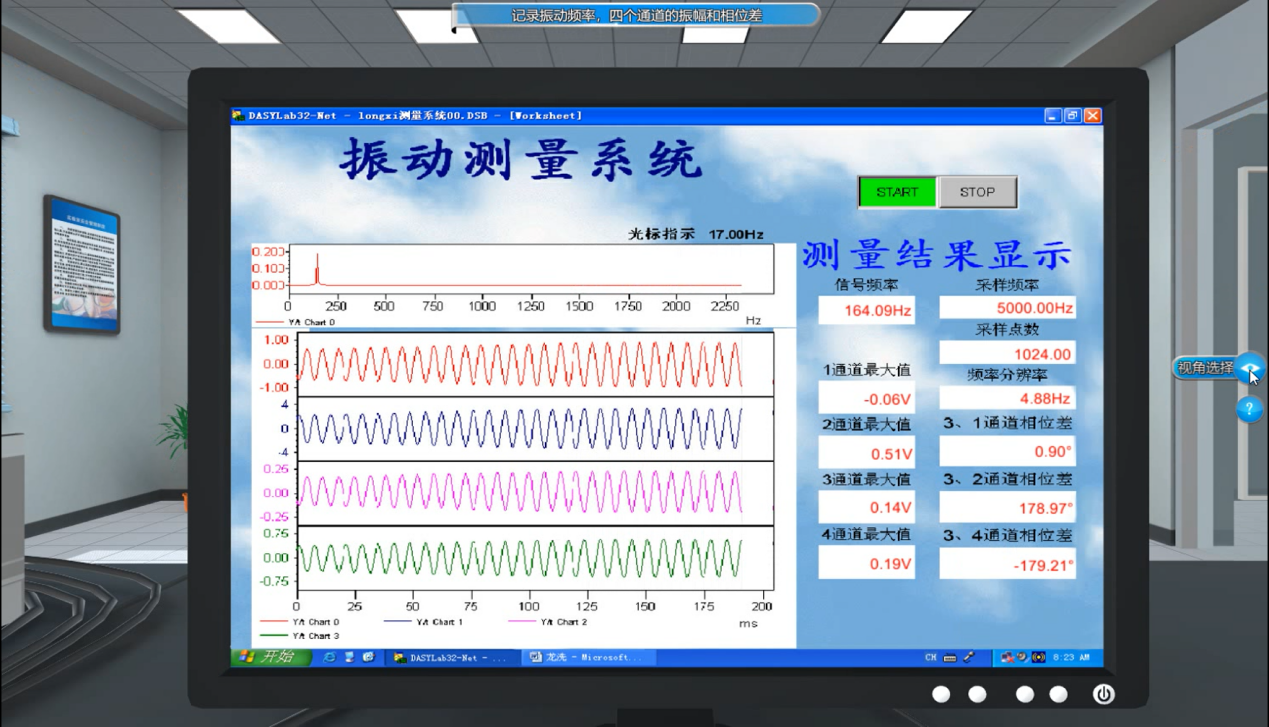The width and height of the screenshot is (1269, 727).
Task: Open the Windows Start menu (开始)
Action: click(x=270, y=657)
